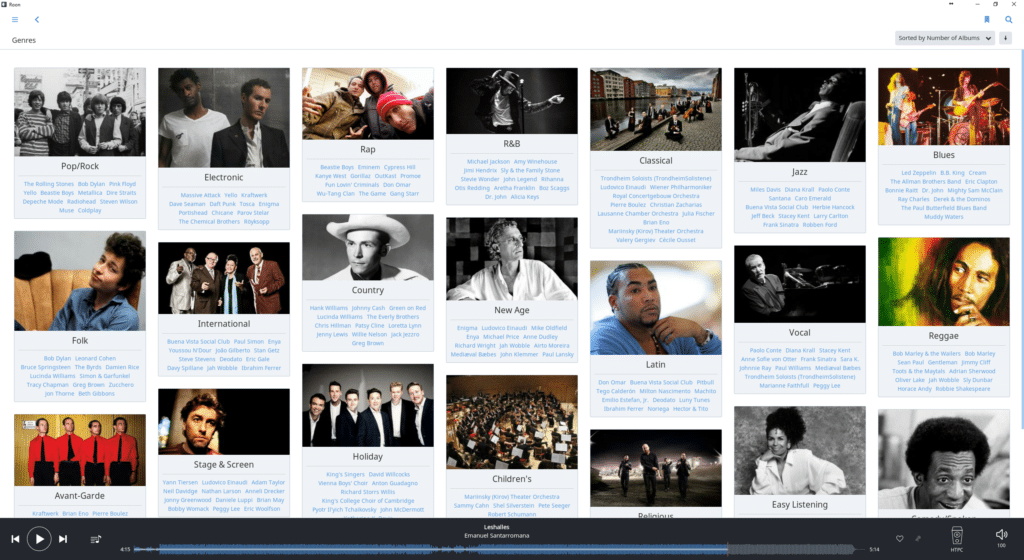This screenshot has width=1024, height=560.
Task: Click artist Miles Davis under Jazz
Action: [x=765, y=189]
